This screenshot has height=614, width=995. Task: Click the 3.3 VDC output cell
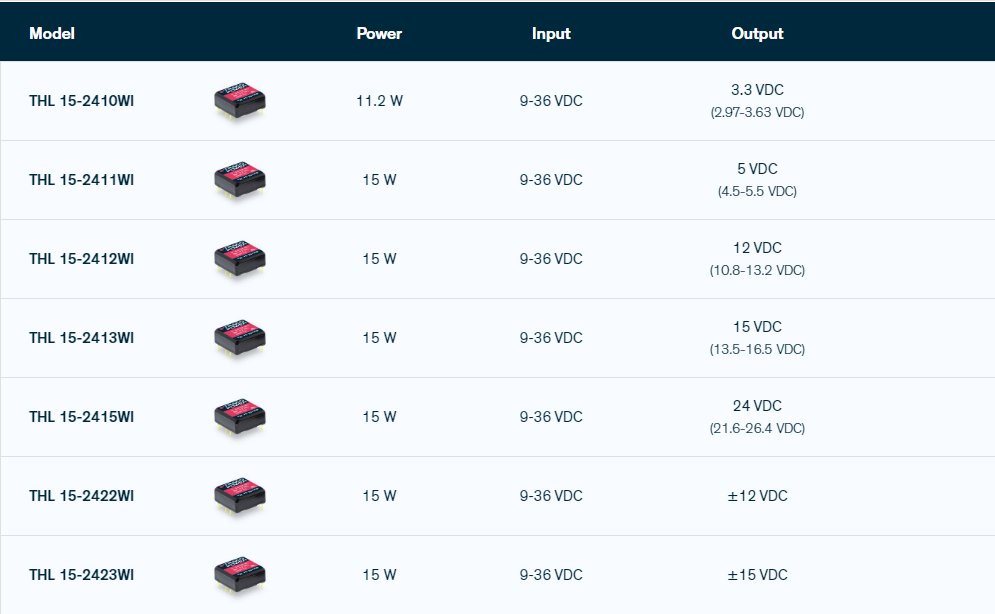pyautogui.click(x=757, y=90)
